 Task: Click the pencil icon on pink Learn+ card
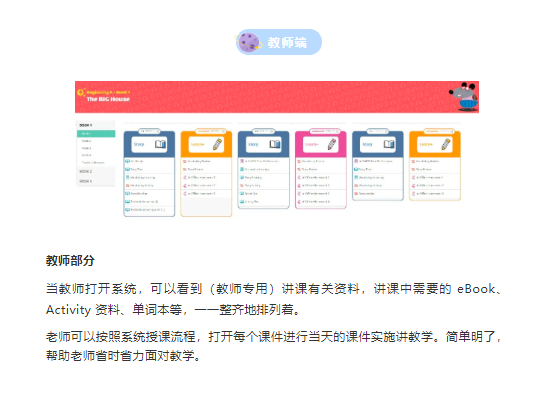332,144
